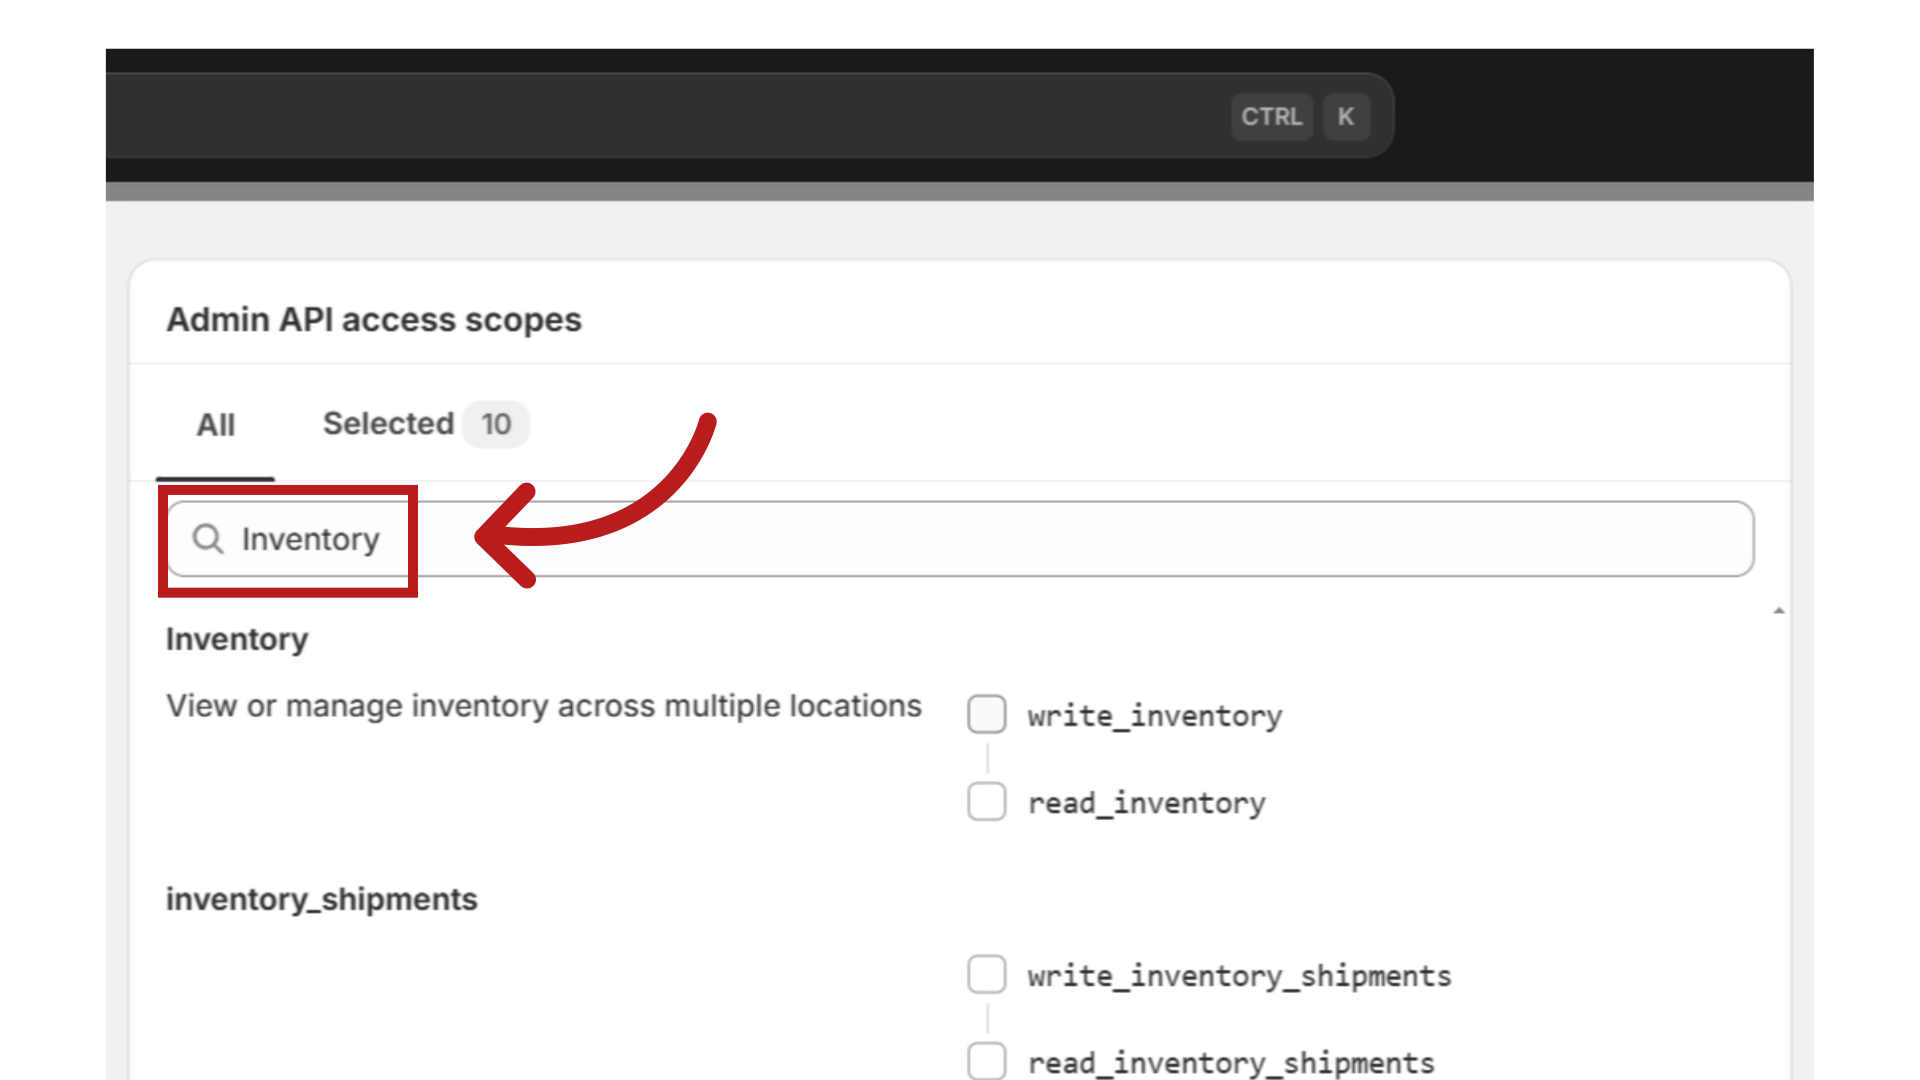Image resolution: width=1920 pixels, height=1080 pixels.
Task: Check the write_inventory_shipments scope
Action: (987, 975)
